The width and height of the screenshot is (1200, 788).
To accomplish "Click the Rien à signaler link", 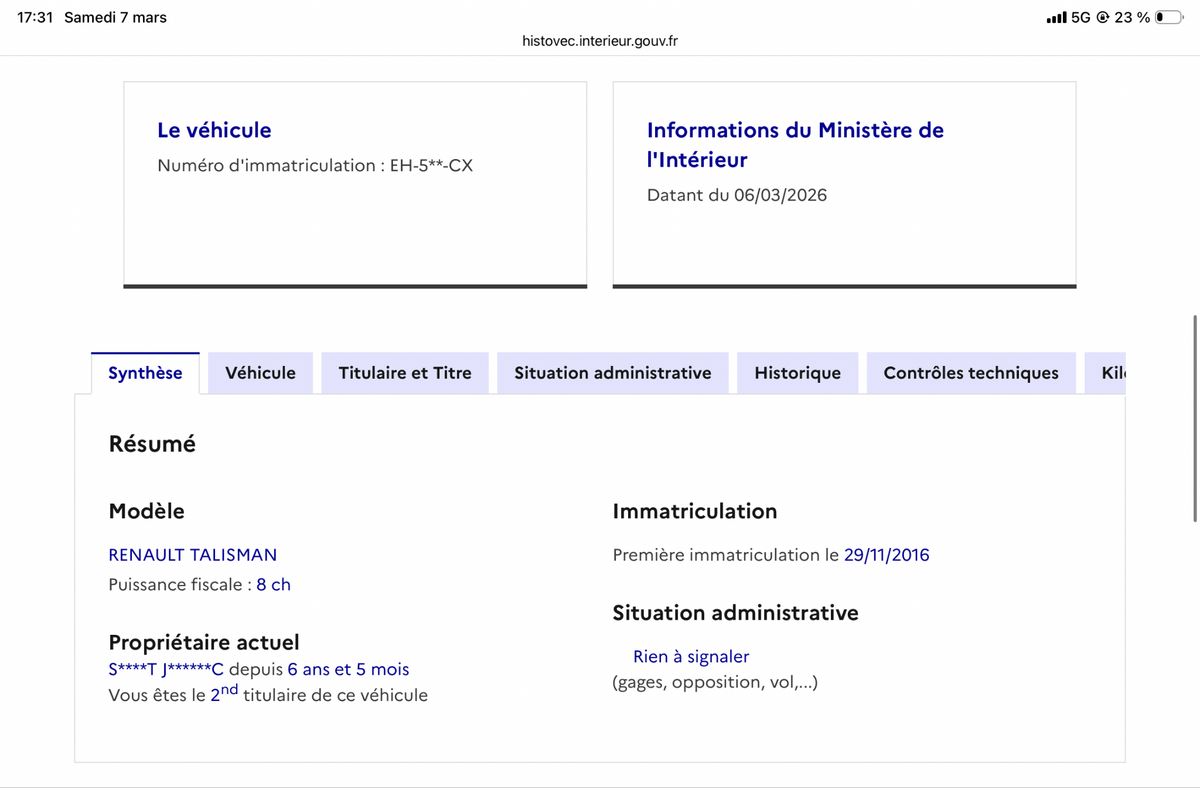I will 691,656.
